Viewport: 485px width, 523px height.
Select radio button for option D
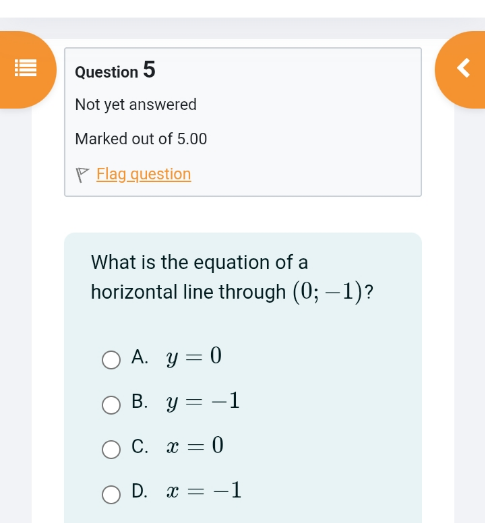click(x=111, y=494)
